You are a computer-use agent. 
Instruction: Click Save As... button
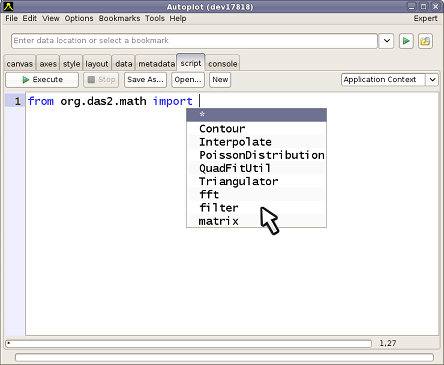tap(145, 80)
